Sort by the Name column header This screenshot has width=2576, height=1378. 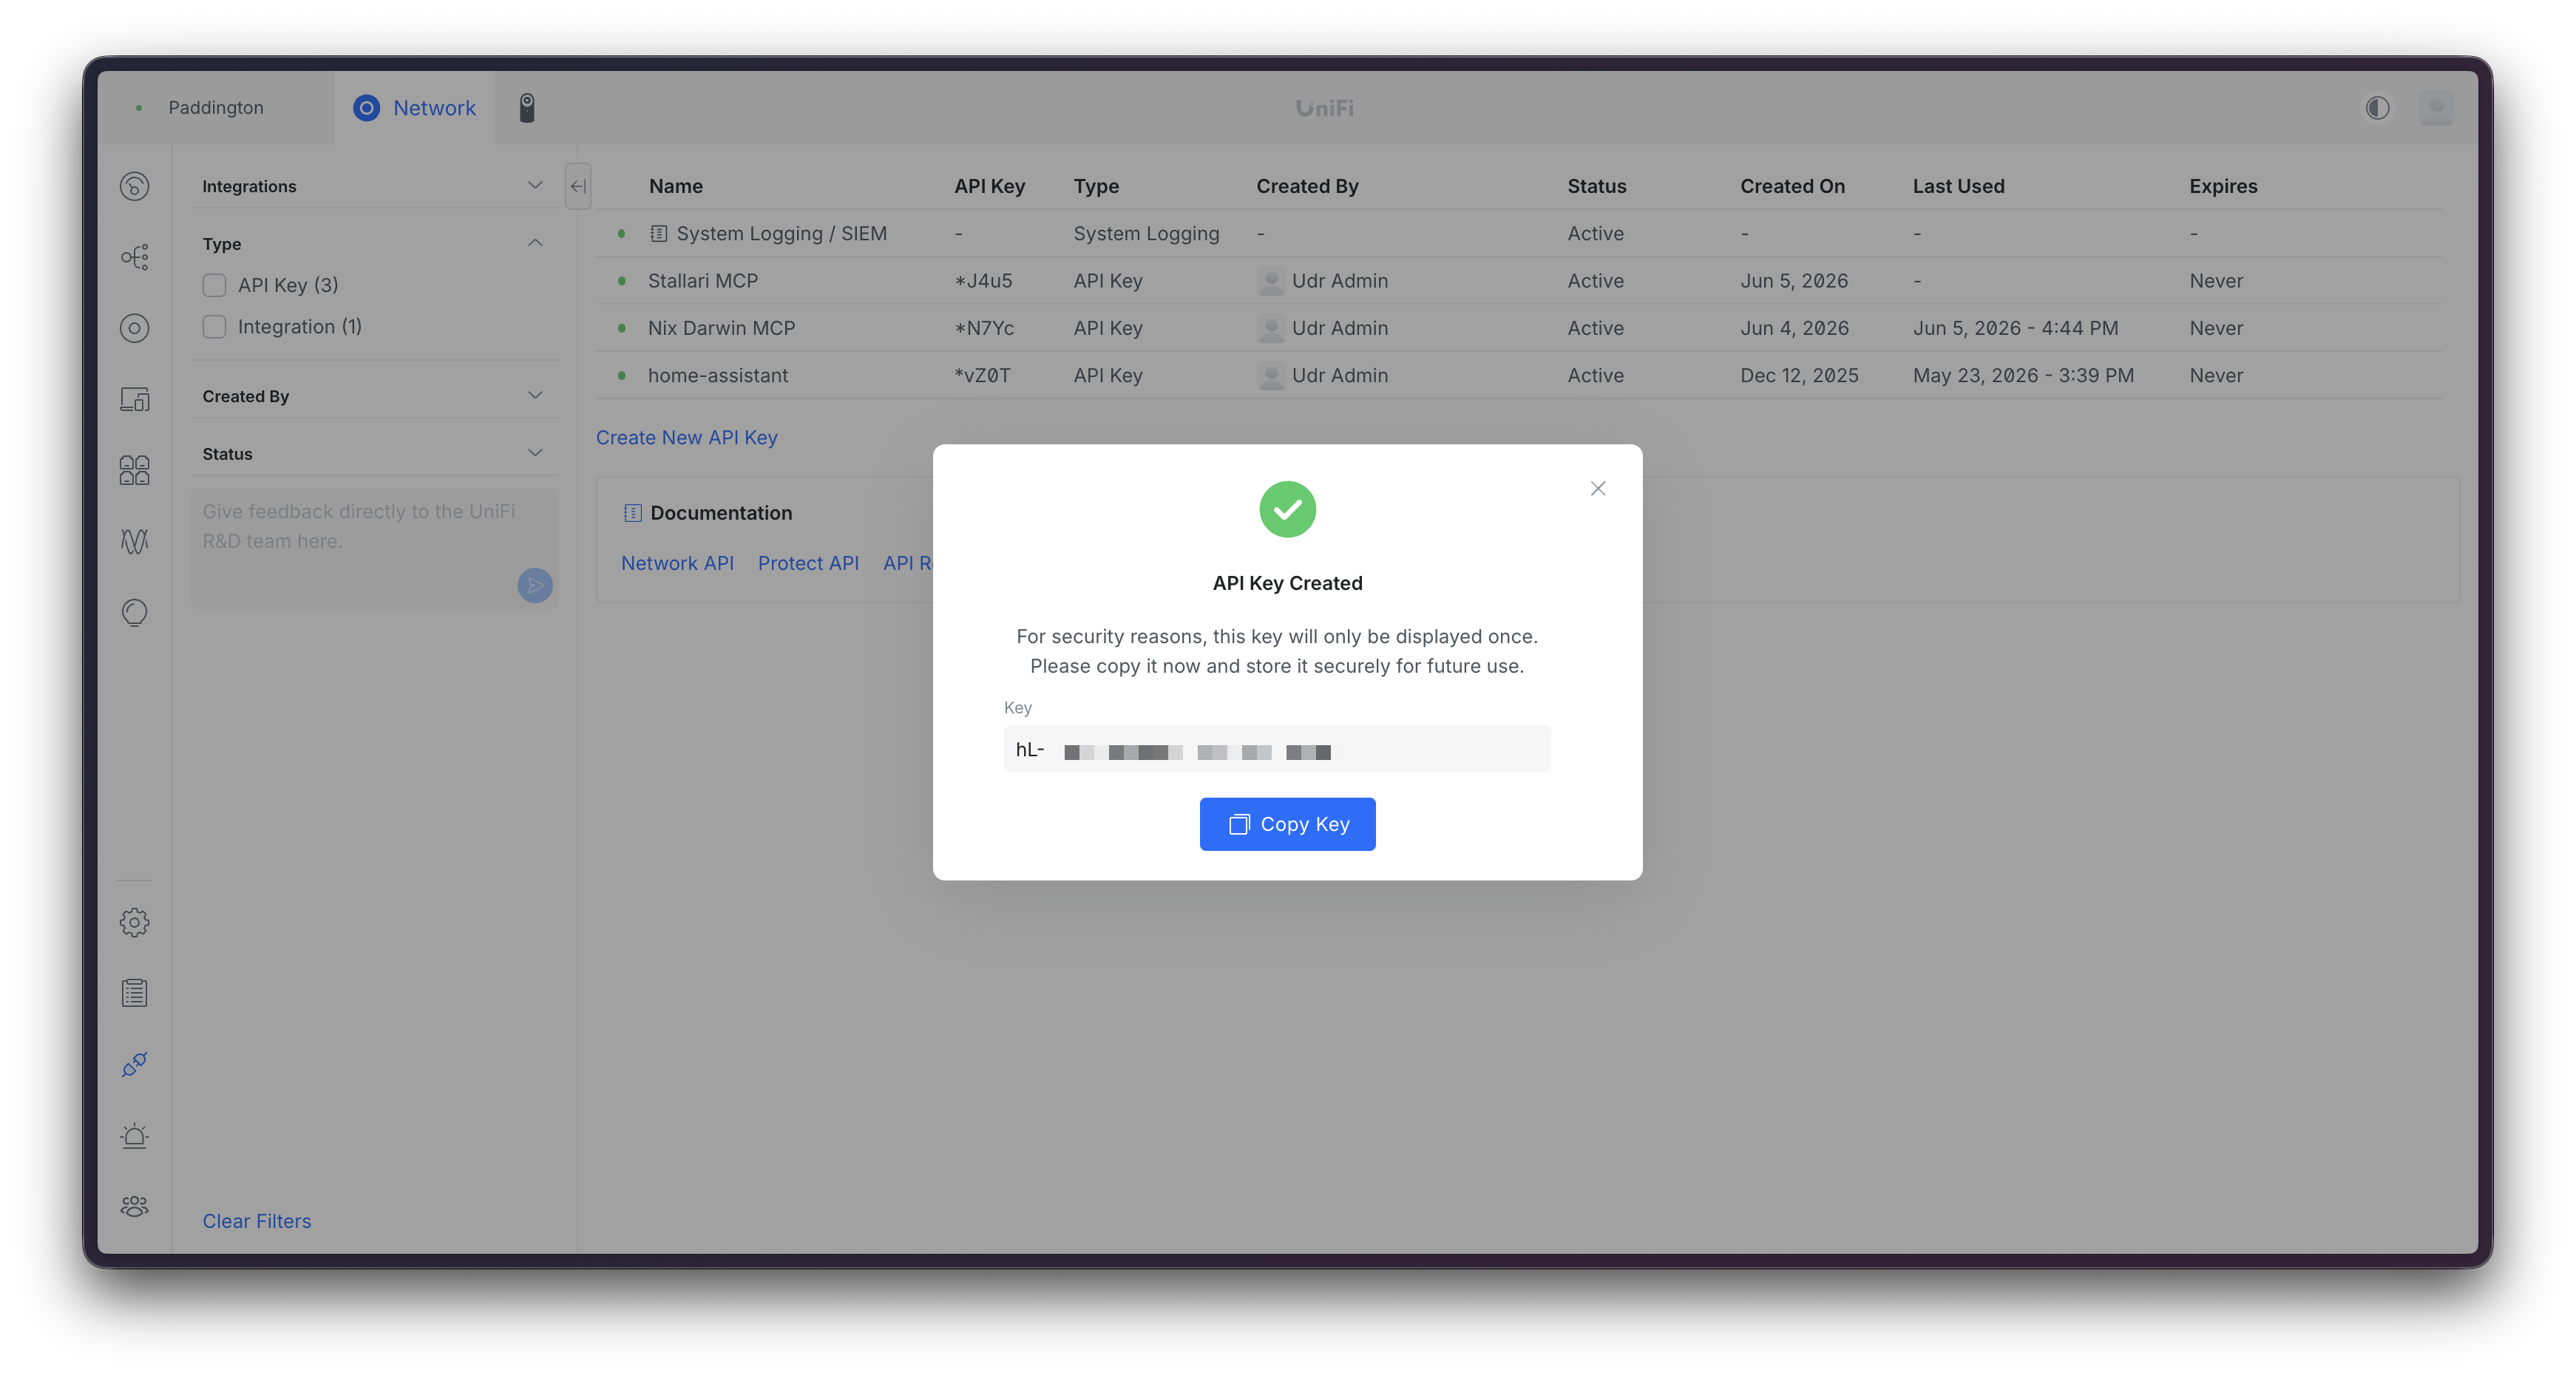[675, 186]
